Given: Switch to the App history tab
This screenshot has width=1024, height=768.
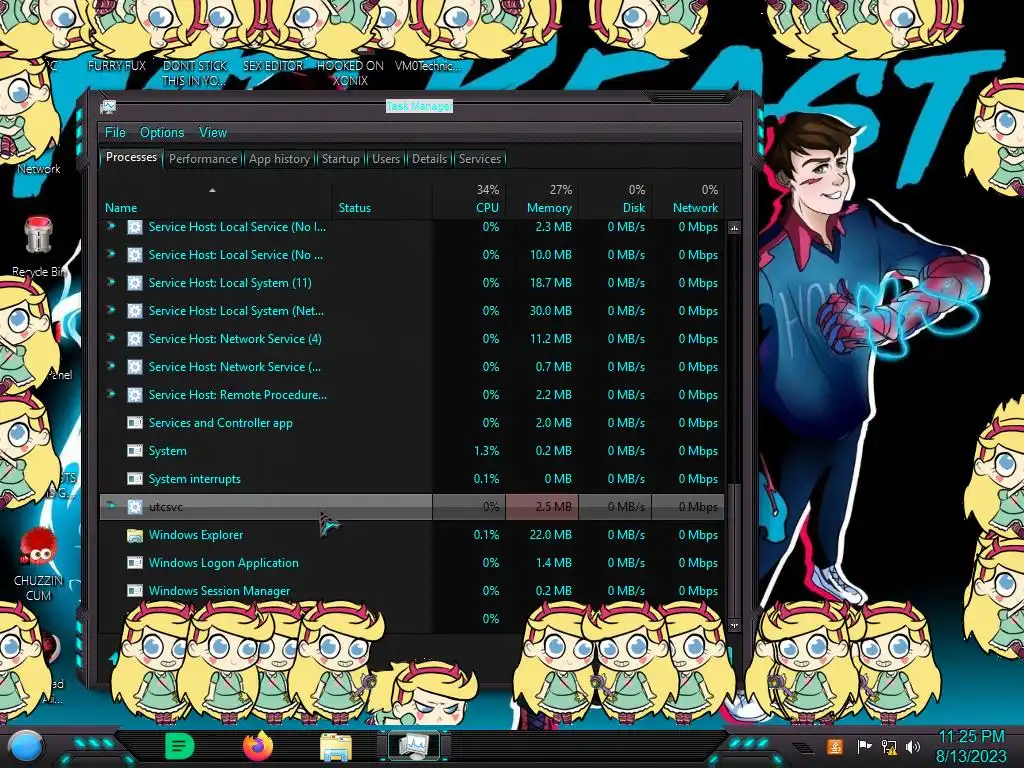Looking at the screenshot, I should coord(280,159).
